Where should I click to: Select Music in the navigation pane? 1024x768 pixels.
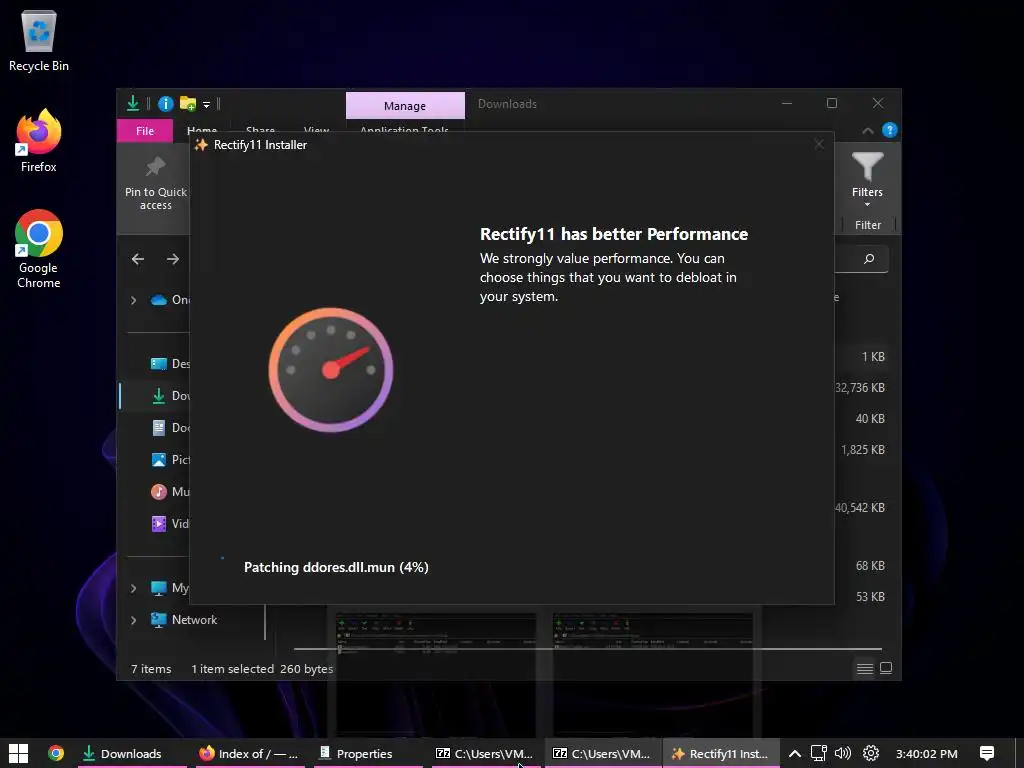click(x=170, y=492)
